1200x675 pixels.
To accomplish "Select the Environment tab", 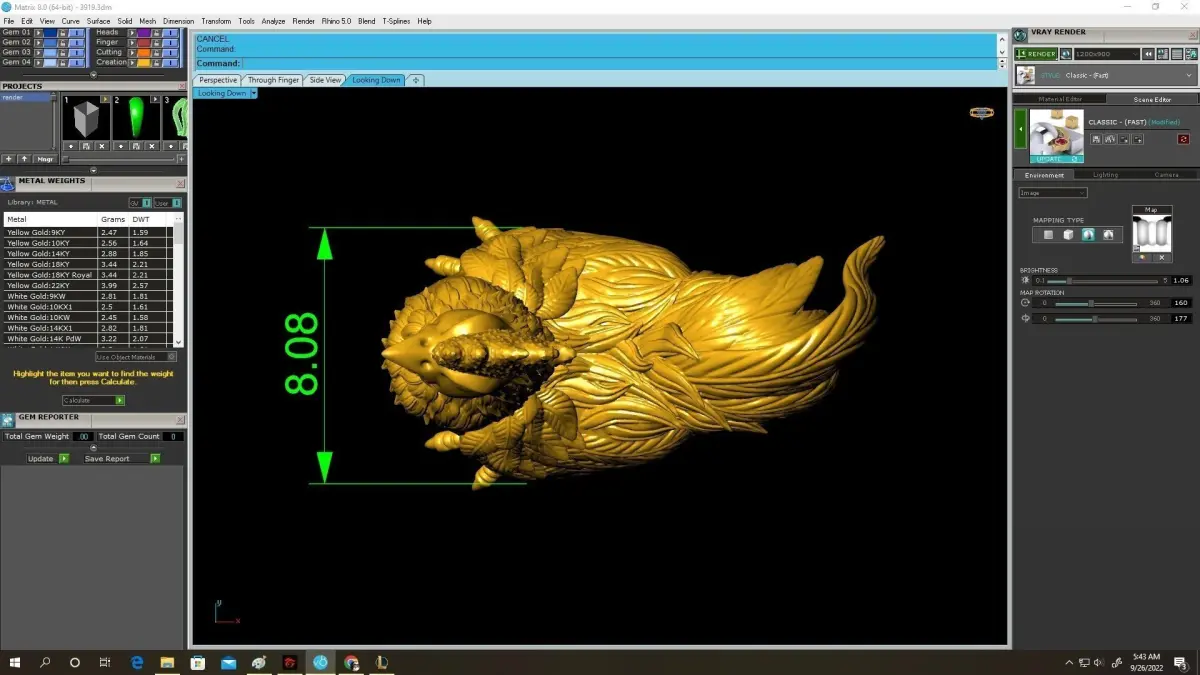I will pyautogui.click(x=1044, y=175).
